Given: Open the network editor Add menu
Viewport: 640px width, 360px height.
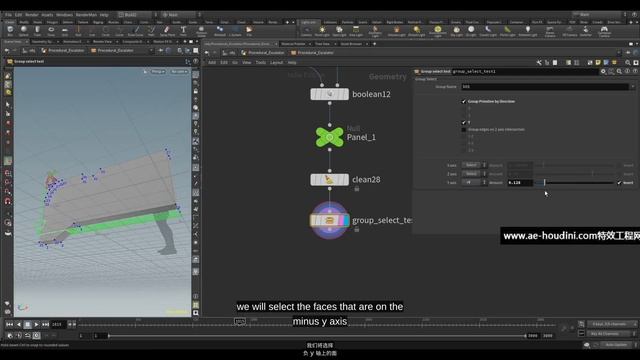Looking at the screenshot, I should click(x=212, y=62).
